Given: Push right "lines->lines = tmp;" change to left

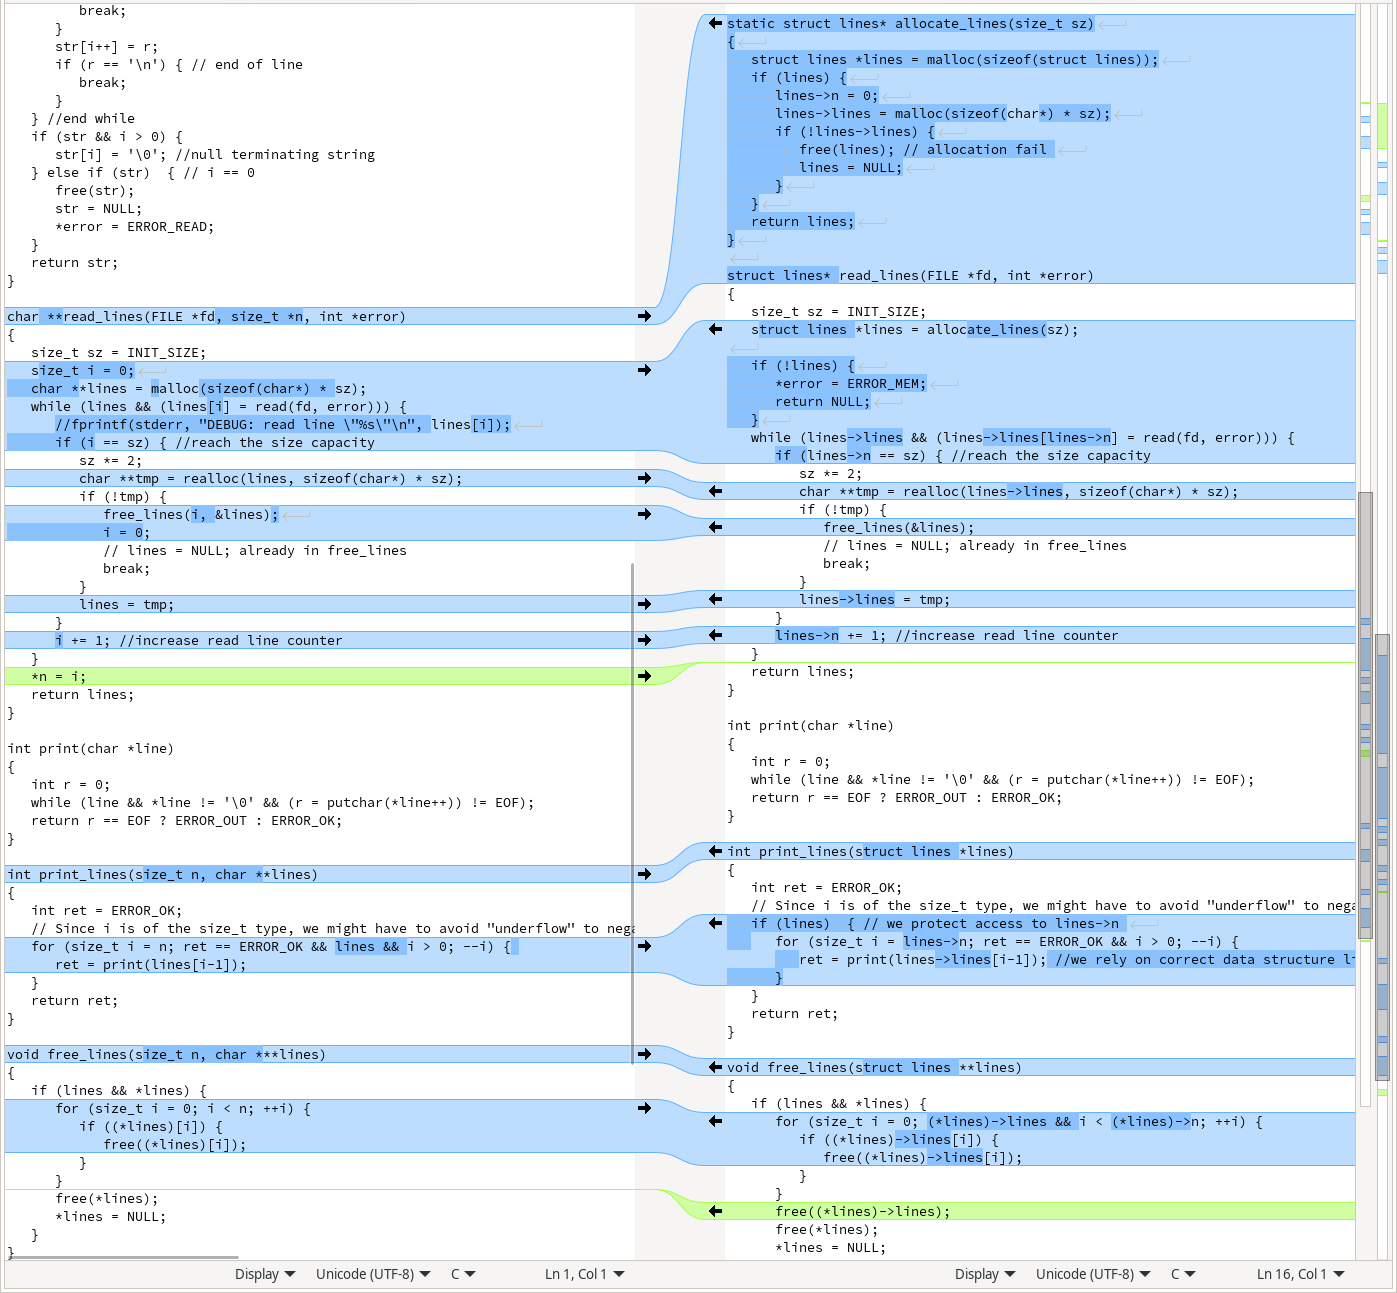Looking at the screenshot, I should tap(715, 600).
